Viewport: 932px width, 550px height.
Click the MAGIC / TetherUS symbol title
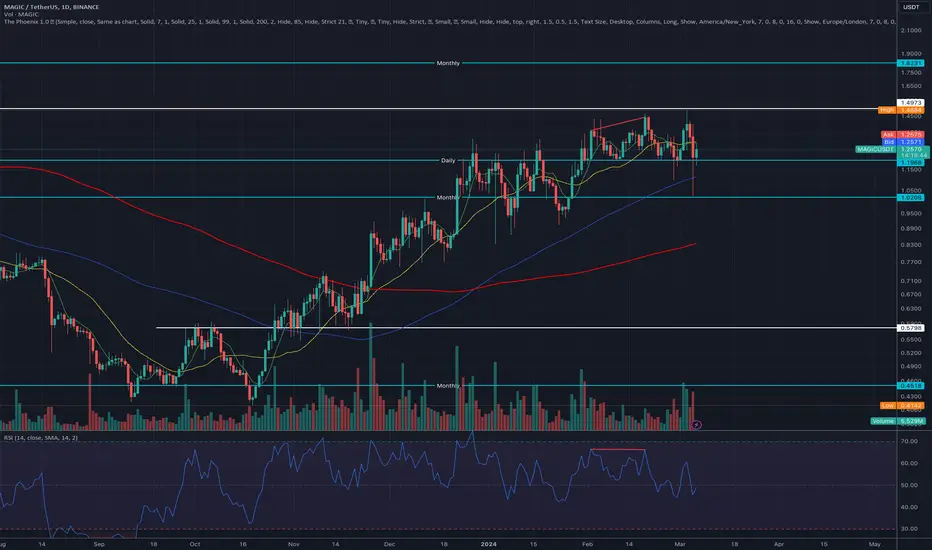click(52, 7)
